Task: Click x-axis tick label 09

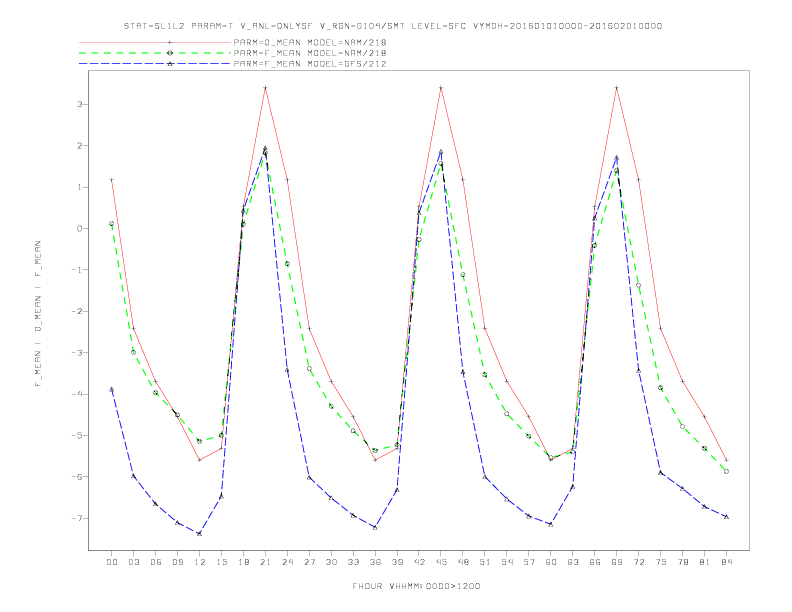Action: point(177,562)
